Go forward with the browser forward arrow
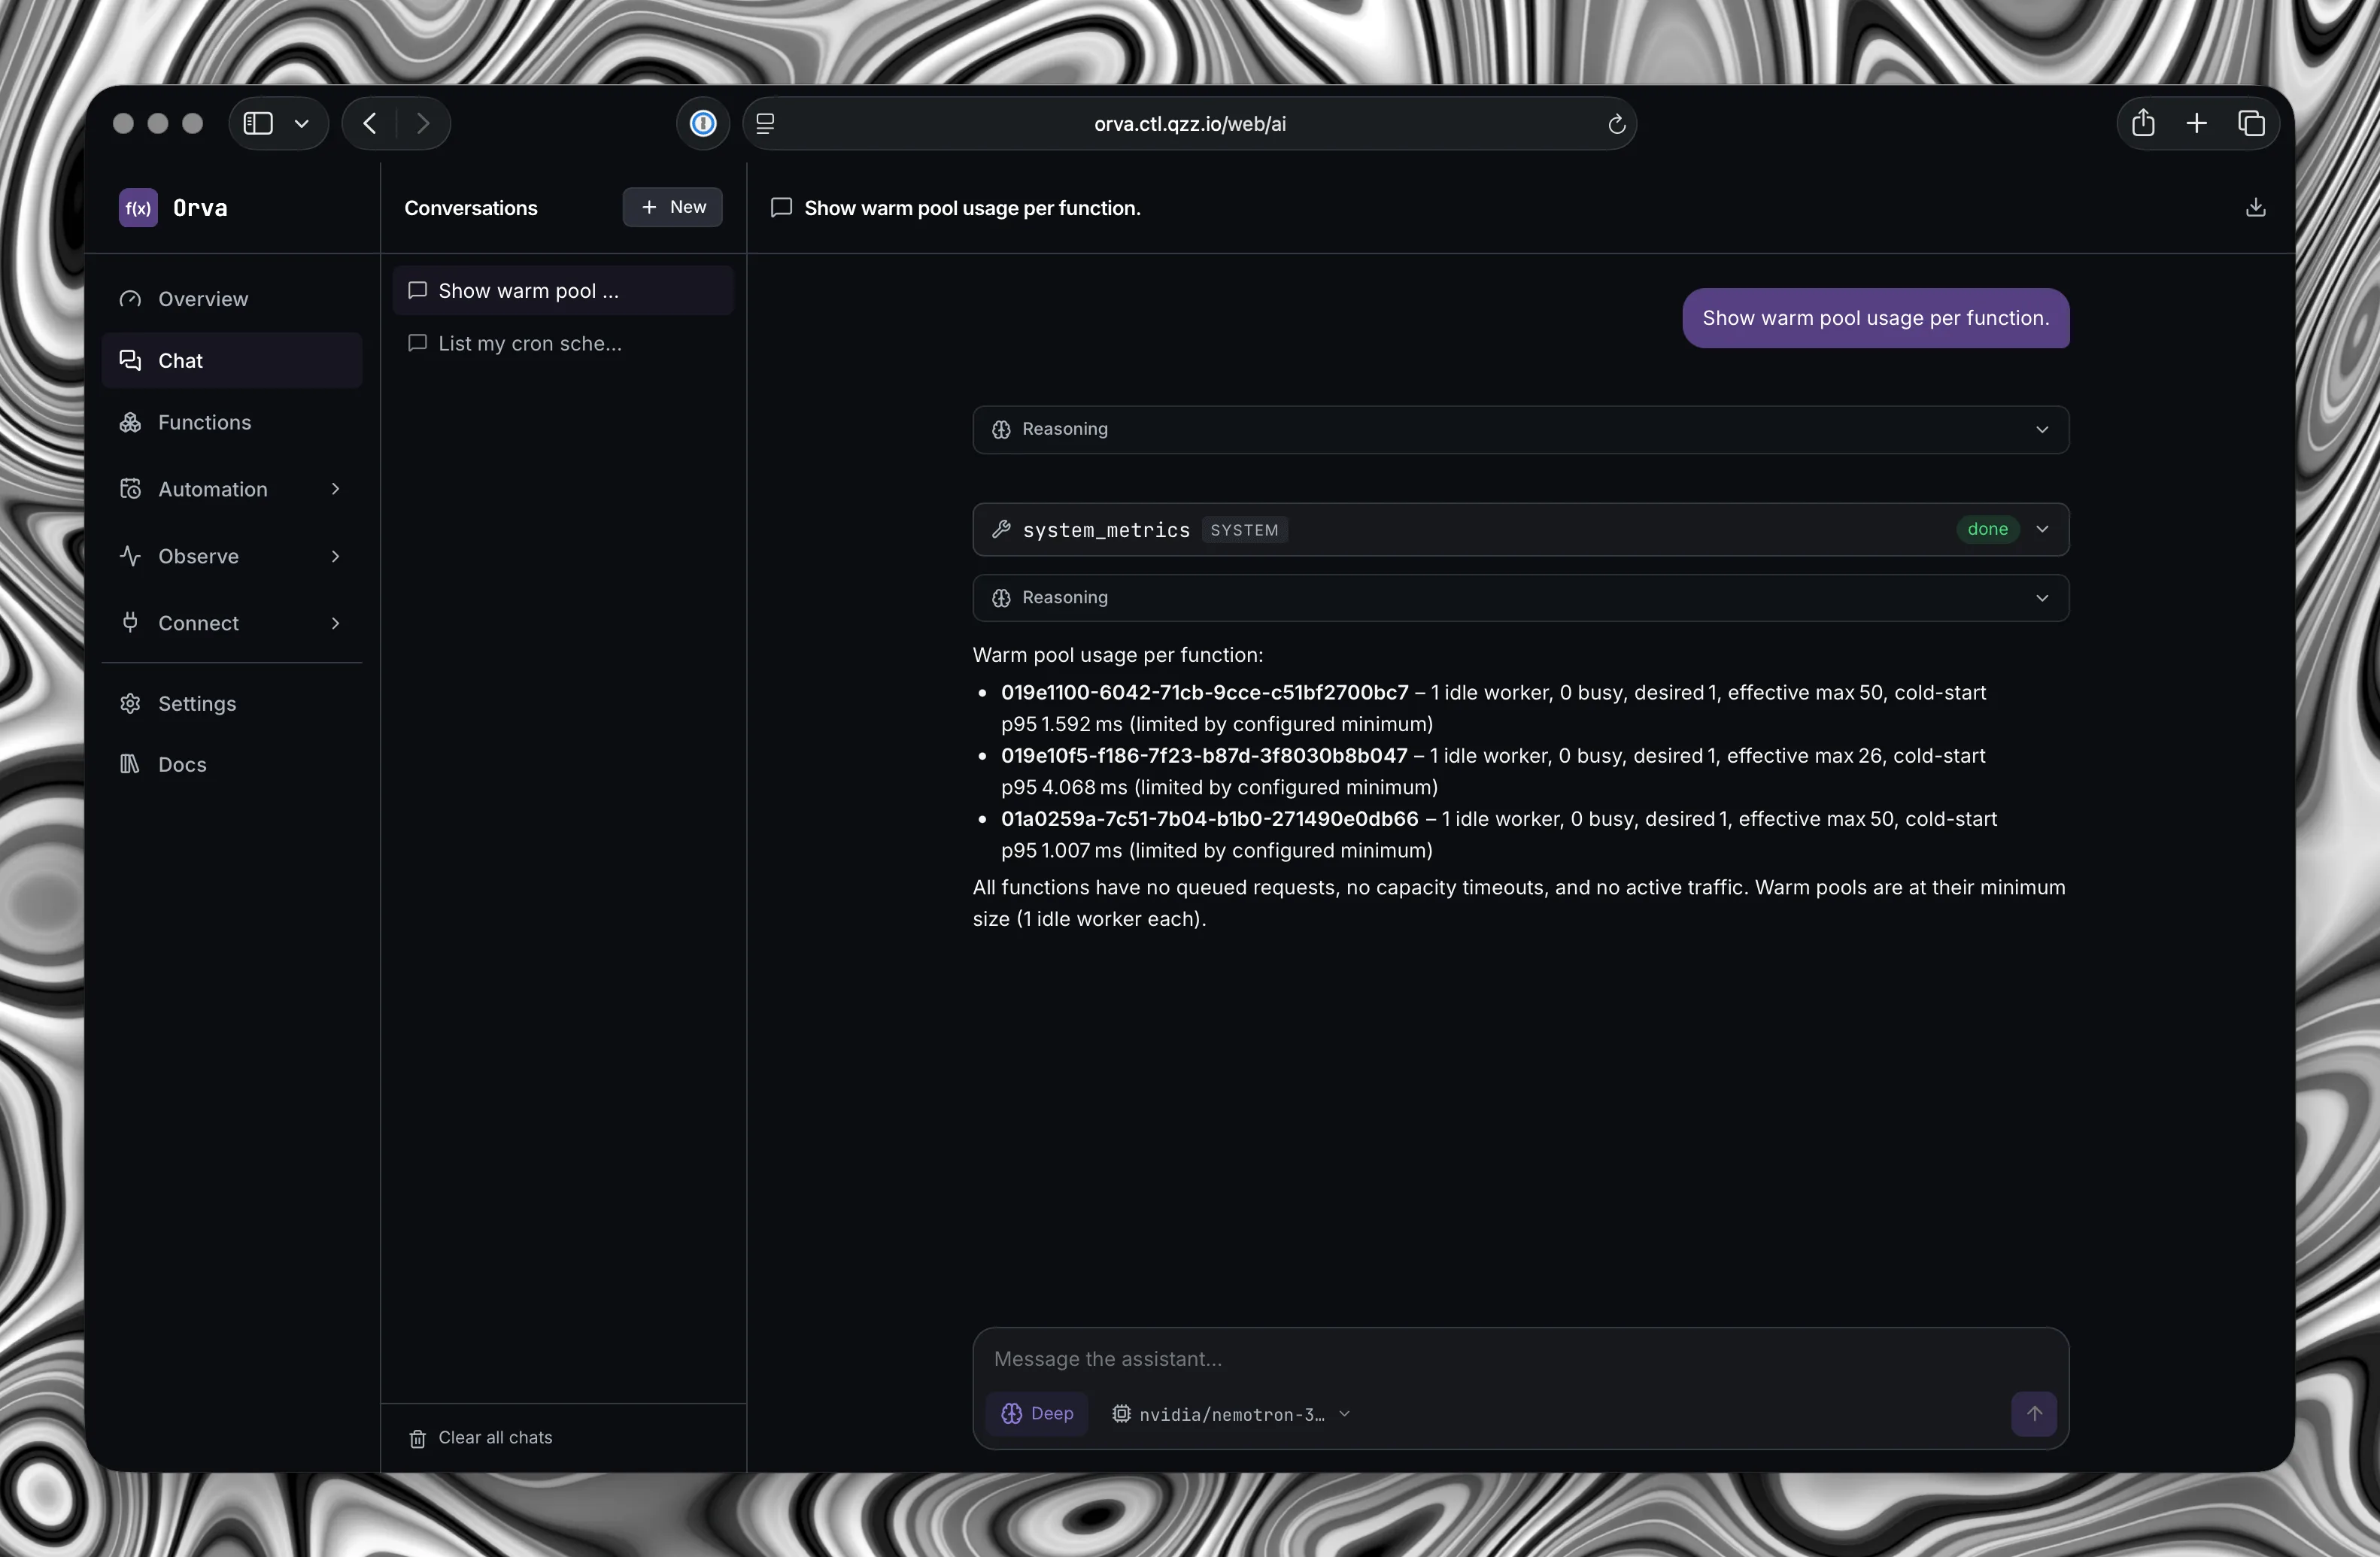The width and height of the screenshot is (2380, 1557). [x=423, y=124]
